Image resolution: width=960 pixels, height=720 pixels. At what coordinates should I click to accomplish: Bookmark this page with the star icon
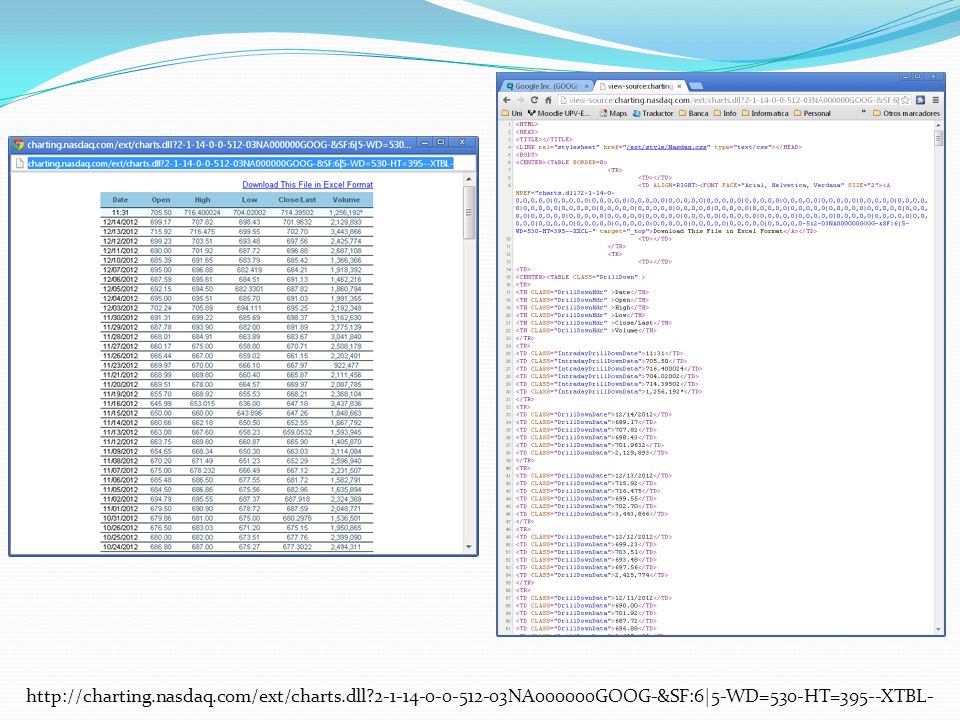pyautogui.click(x=906, y=100)
